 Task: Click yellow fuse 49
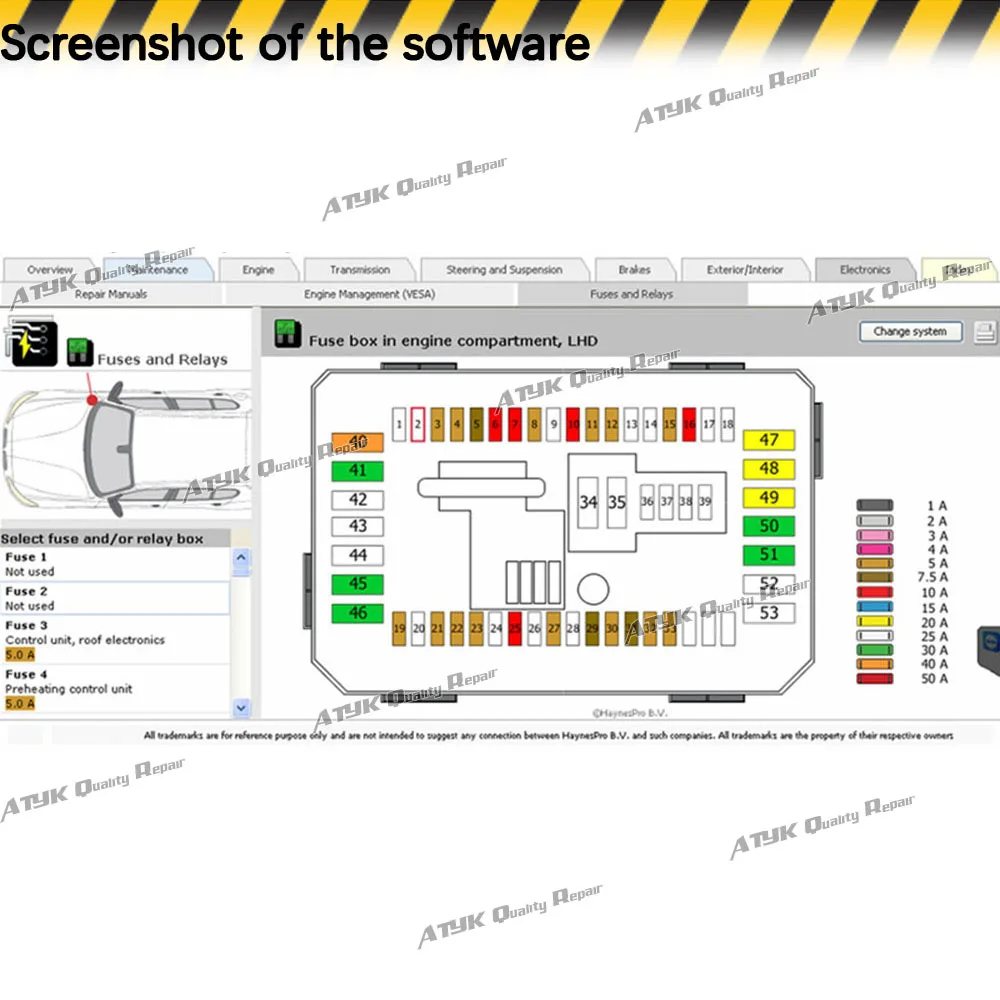pyautogui.click(x=769, y=497)
